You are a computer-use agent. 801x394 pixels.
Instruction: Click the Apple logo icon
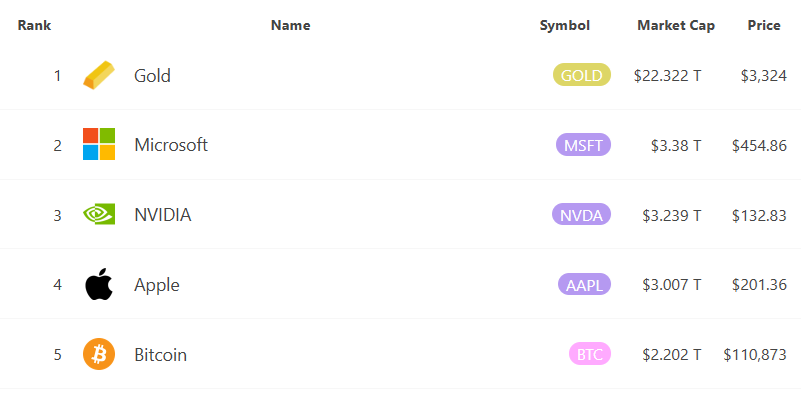point(99,284)
